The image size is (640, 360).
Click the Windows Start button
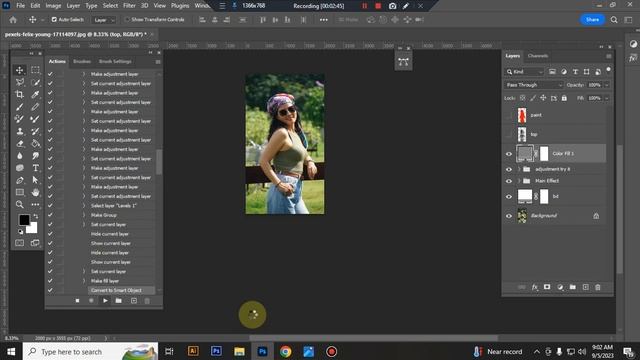point(11,351)
